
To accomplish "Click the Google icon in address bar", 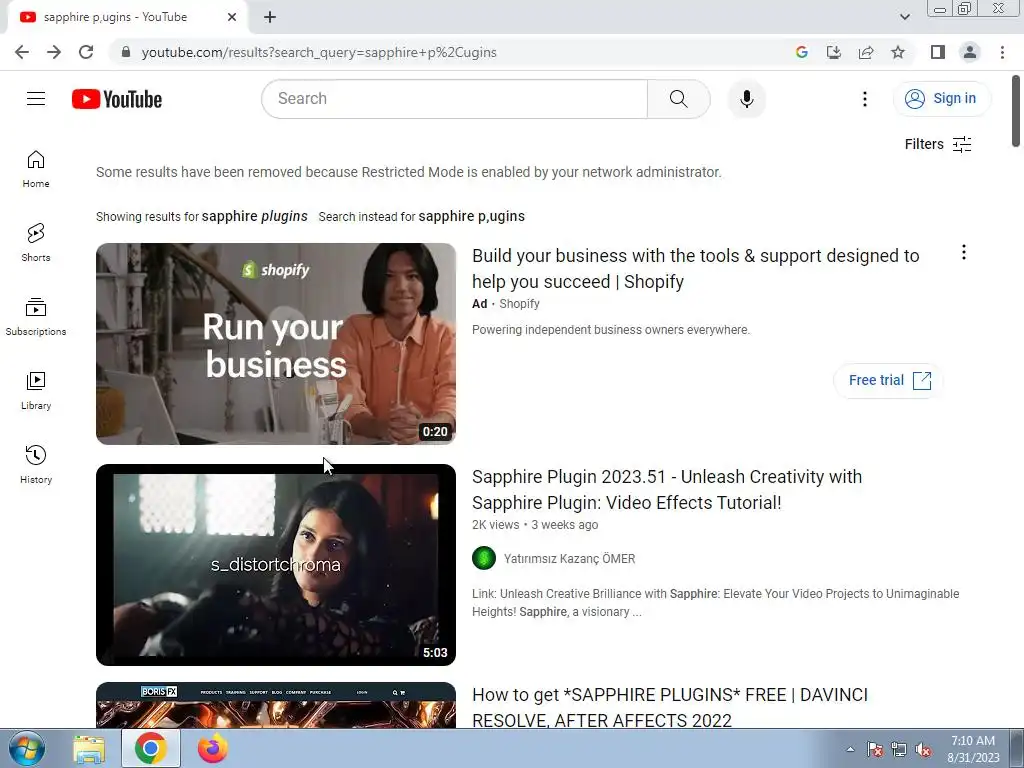I will 802,52.
